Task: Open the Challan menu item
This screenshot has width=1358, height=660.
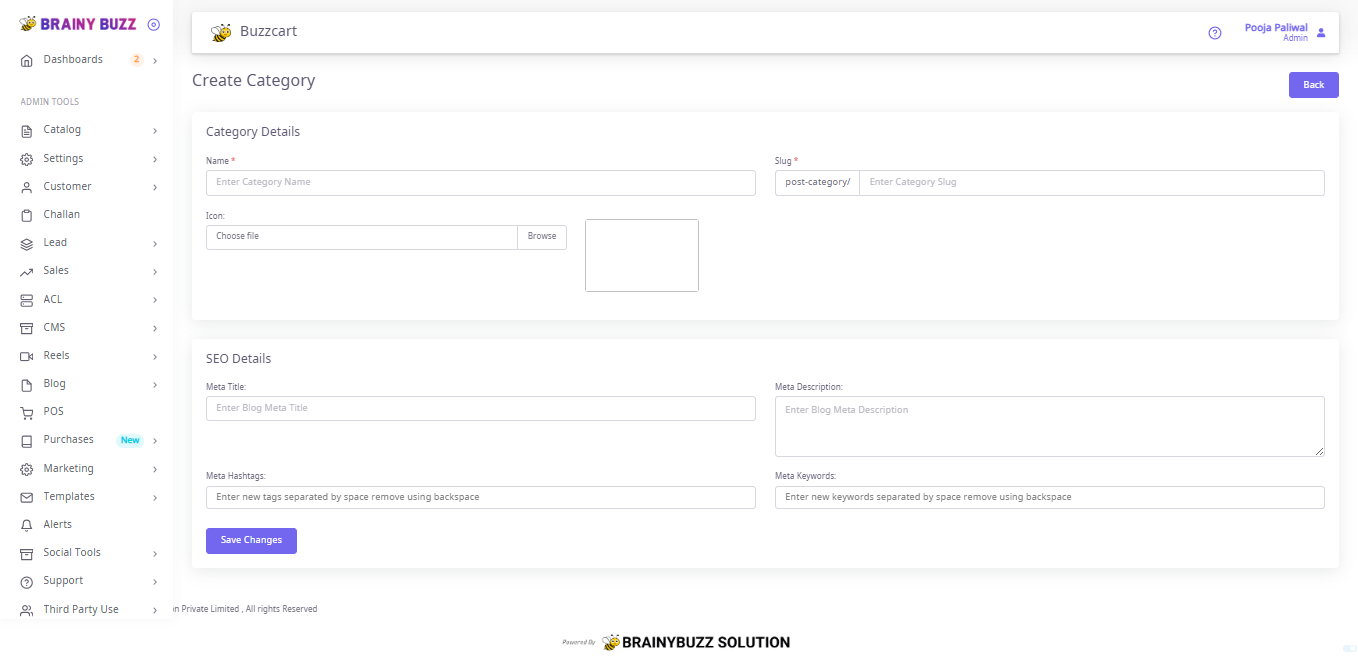Action: tap(61, 213)
